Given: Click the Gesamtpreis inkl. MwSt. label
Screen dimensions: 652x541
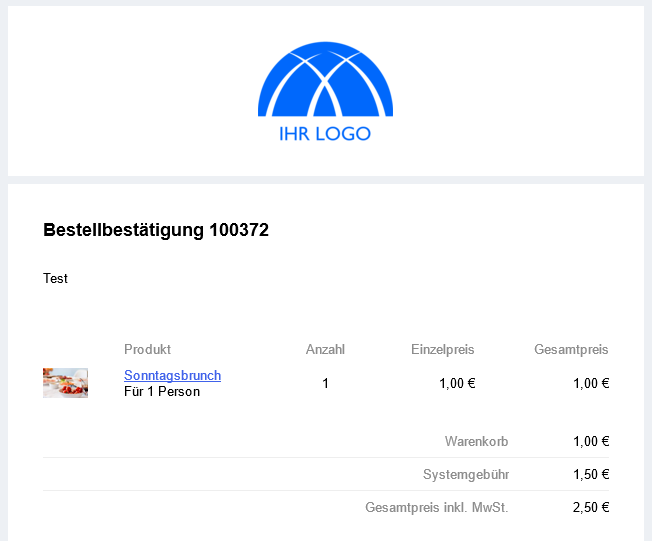Looking at the screenshot, I should coord(437,507).
